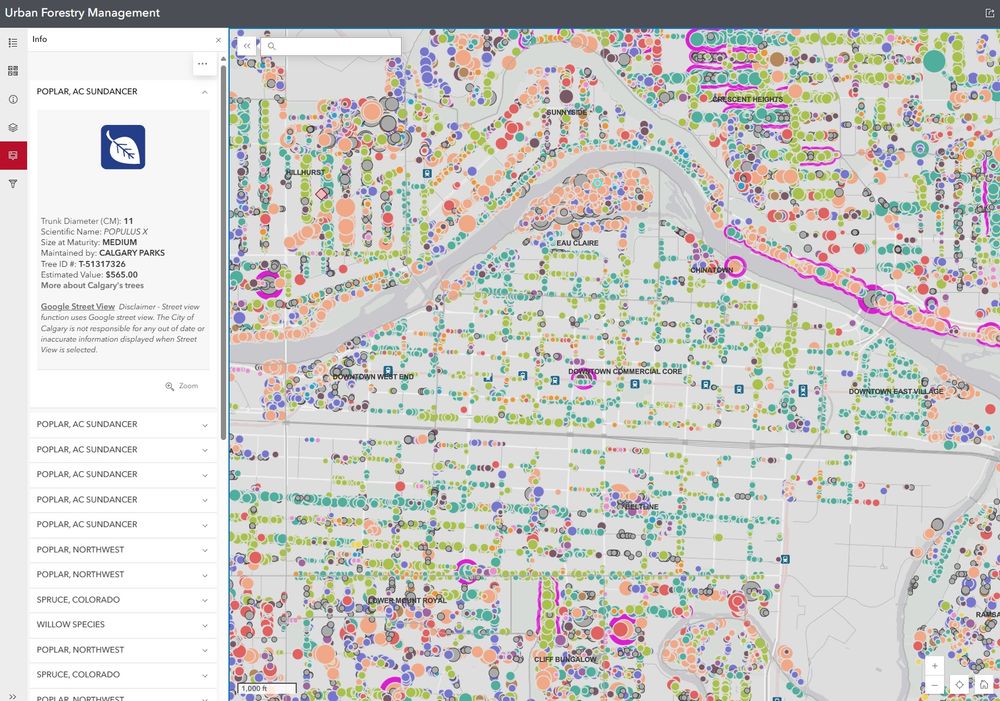The width and height of the screenshot is (1000, 701).
Task: Click the EAU CLAIRE map label
Action: click(577, 243)
